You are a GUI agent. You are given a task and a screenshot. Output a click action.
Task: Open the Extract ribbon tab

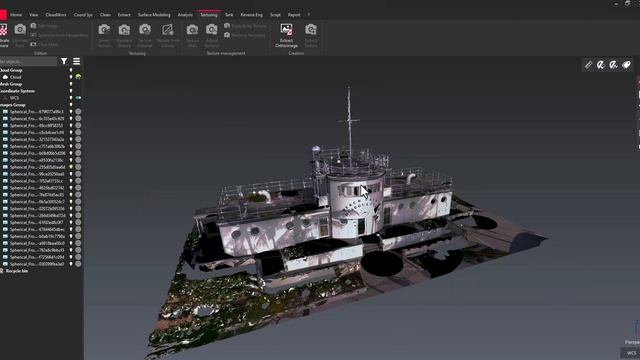click(x=124, y=15)
